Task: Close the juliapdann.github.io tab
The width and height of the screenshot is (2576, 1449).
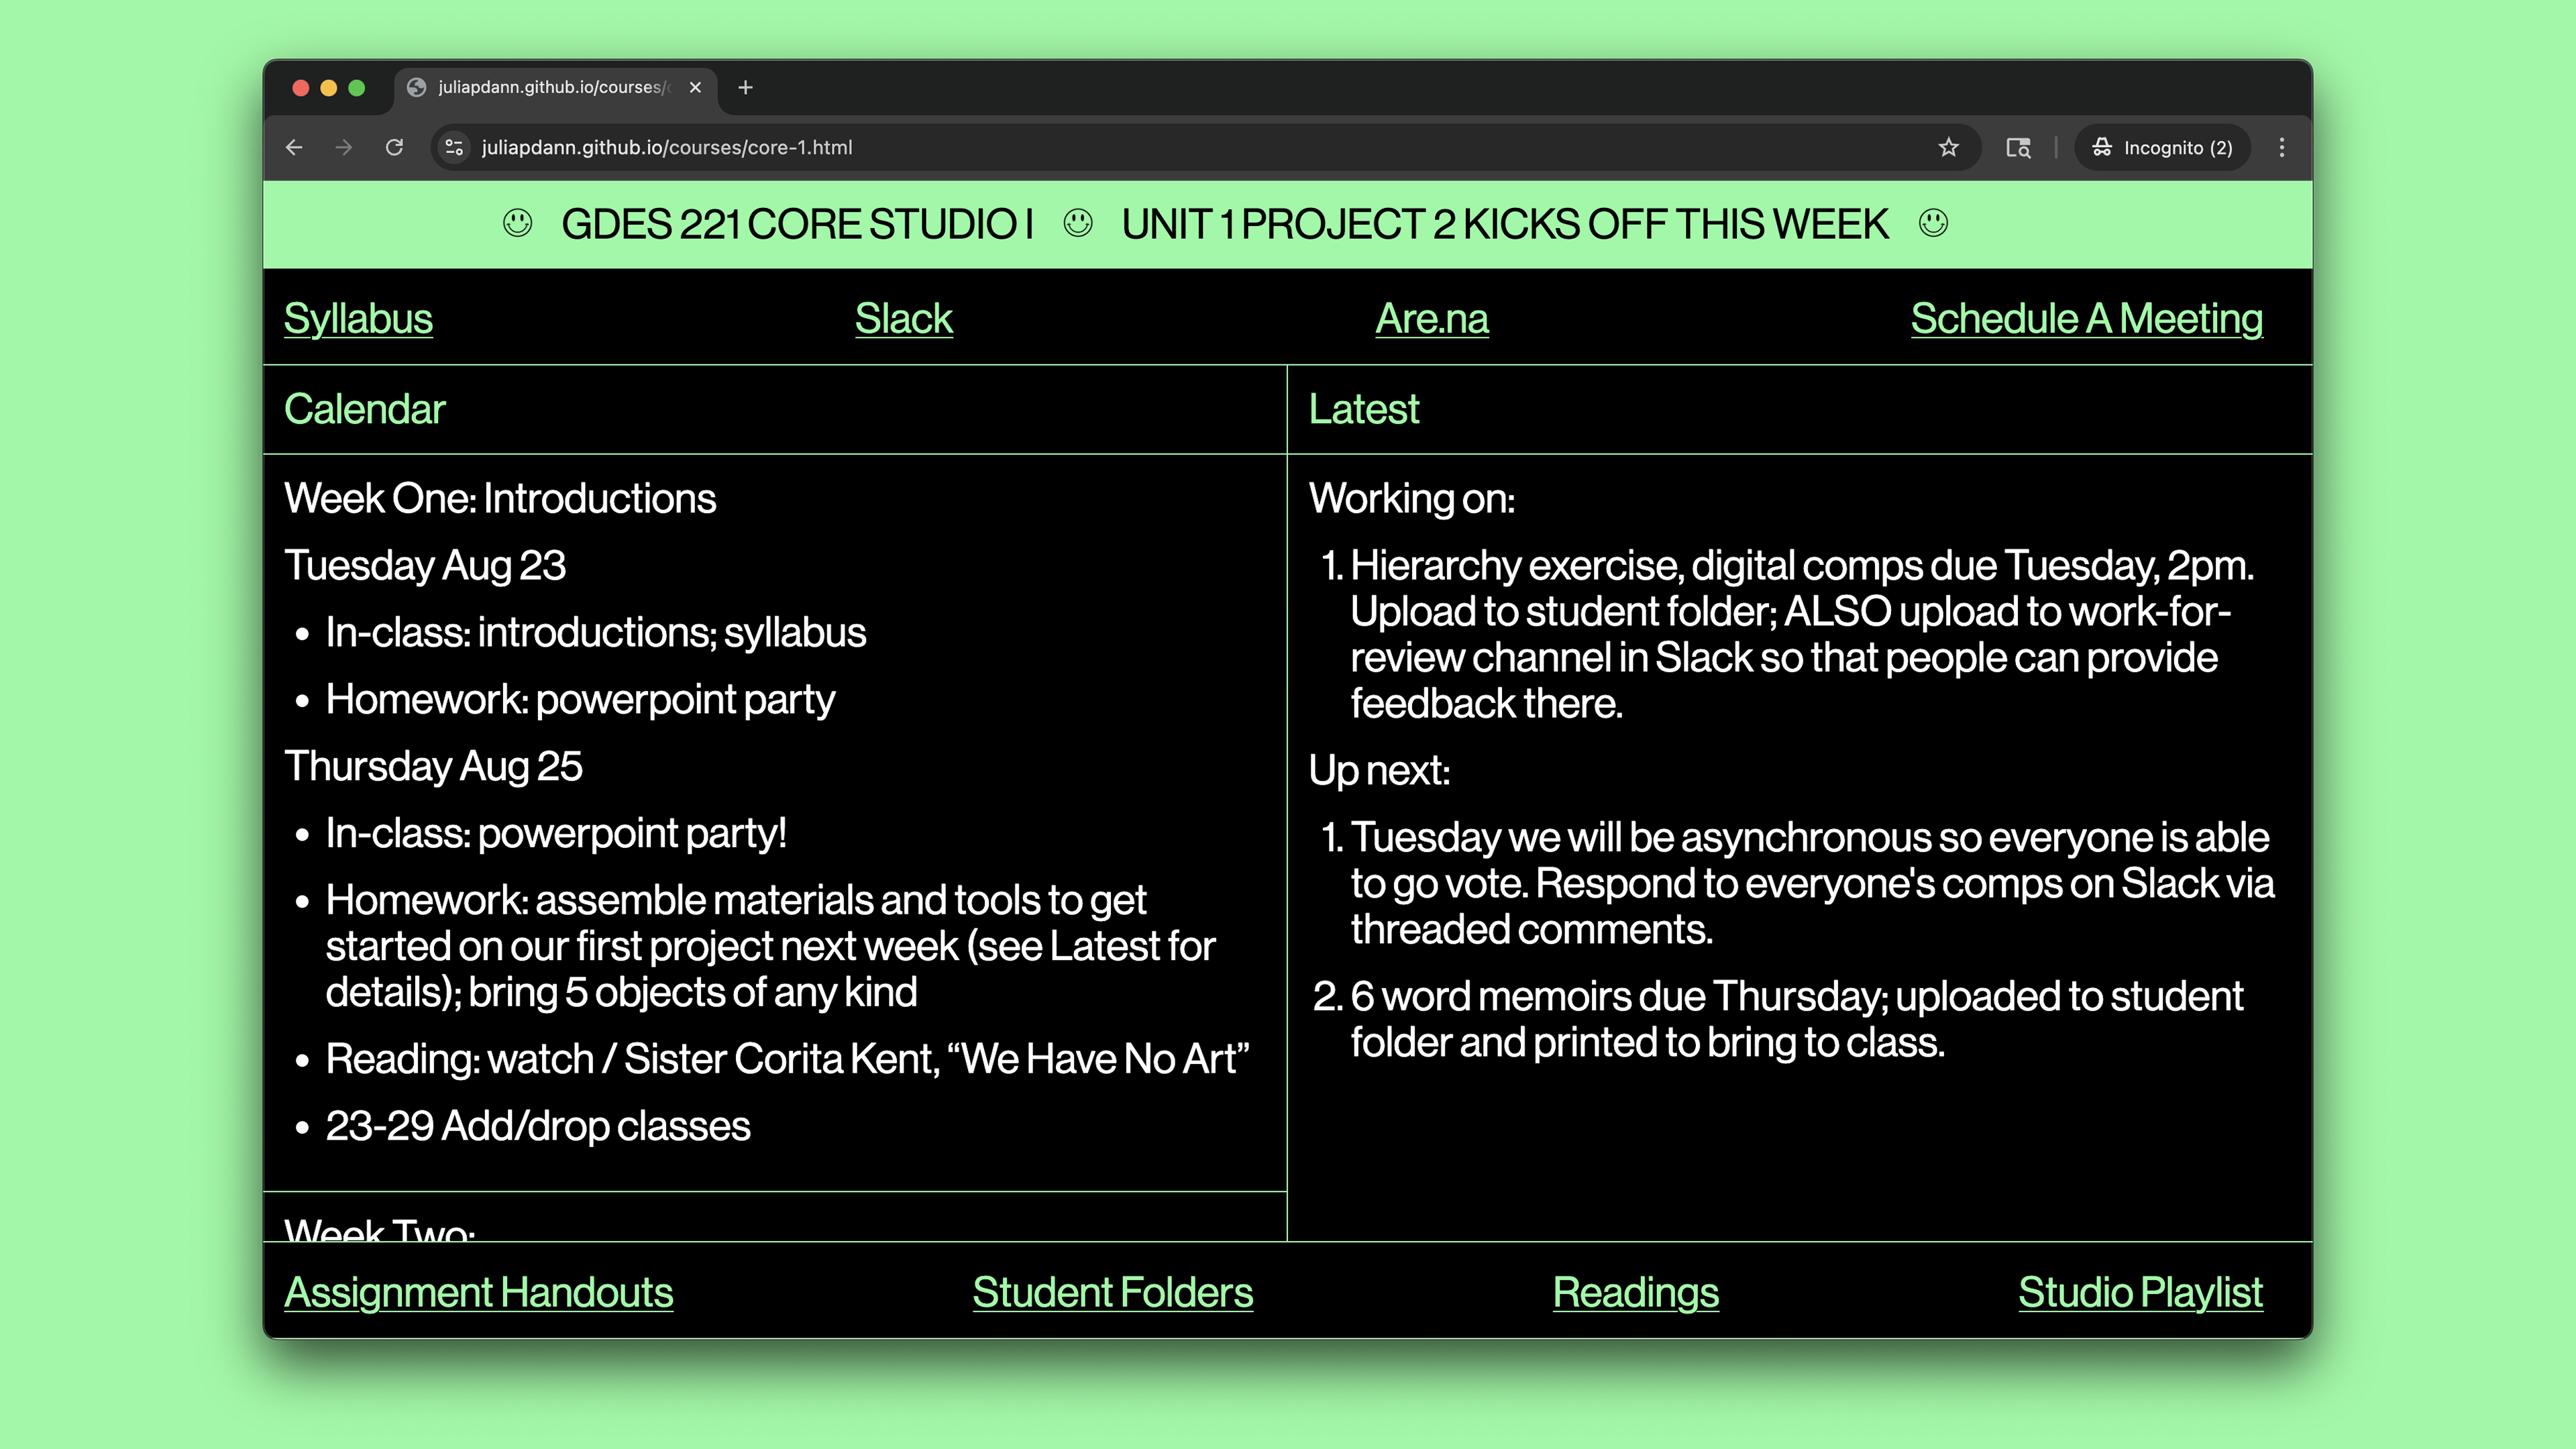Action: tap(695, 87)
